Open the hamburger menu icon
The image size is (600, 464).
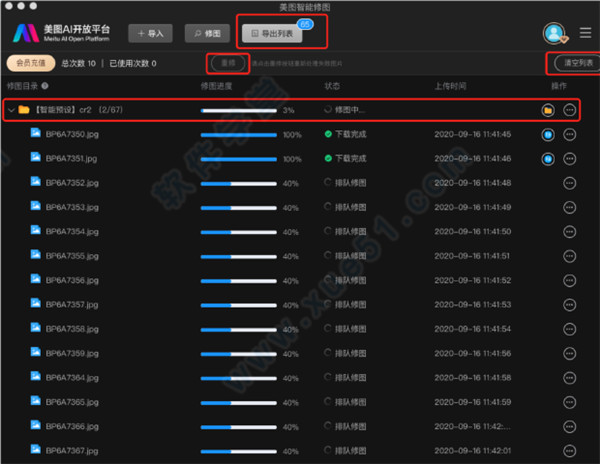point(586,33)
